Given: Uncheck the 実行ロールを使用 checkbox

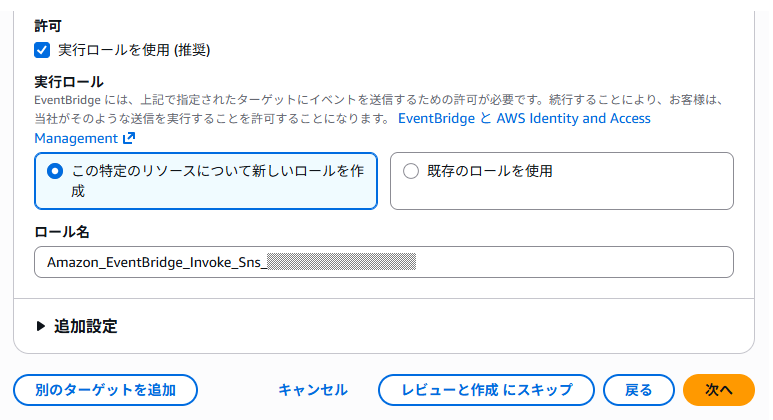Looking at the screenshot, I should [42, 50].
